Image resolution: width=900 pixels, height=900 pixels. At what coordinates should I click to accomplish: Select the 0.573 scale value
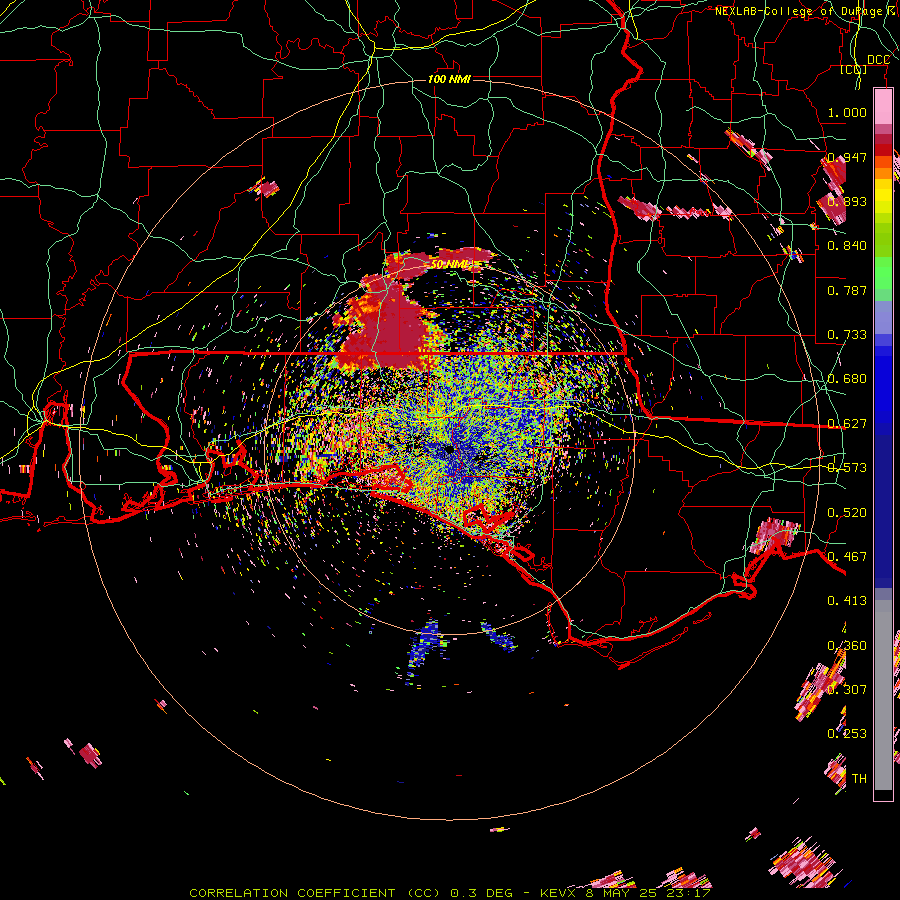coord(847,467)
